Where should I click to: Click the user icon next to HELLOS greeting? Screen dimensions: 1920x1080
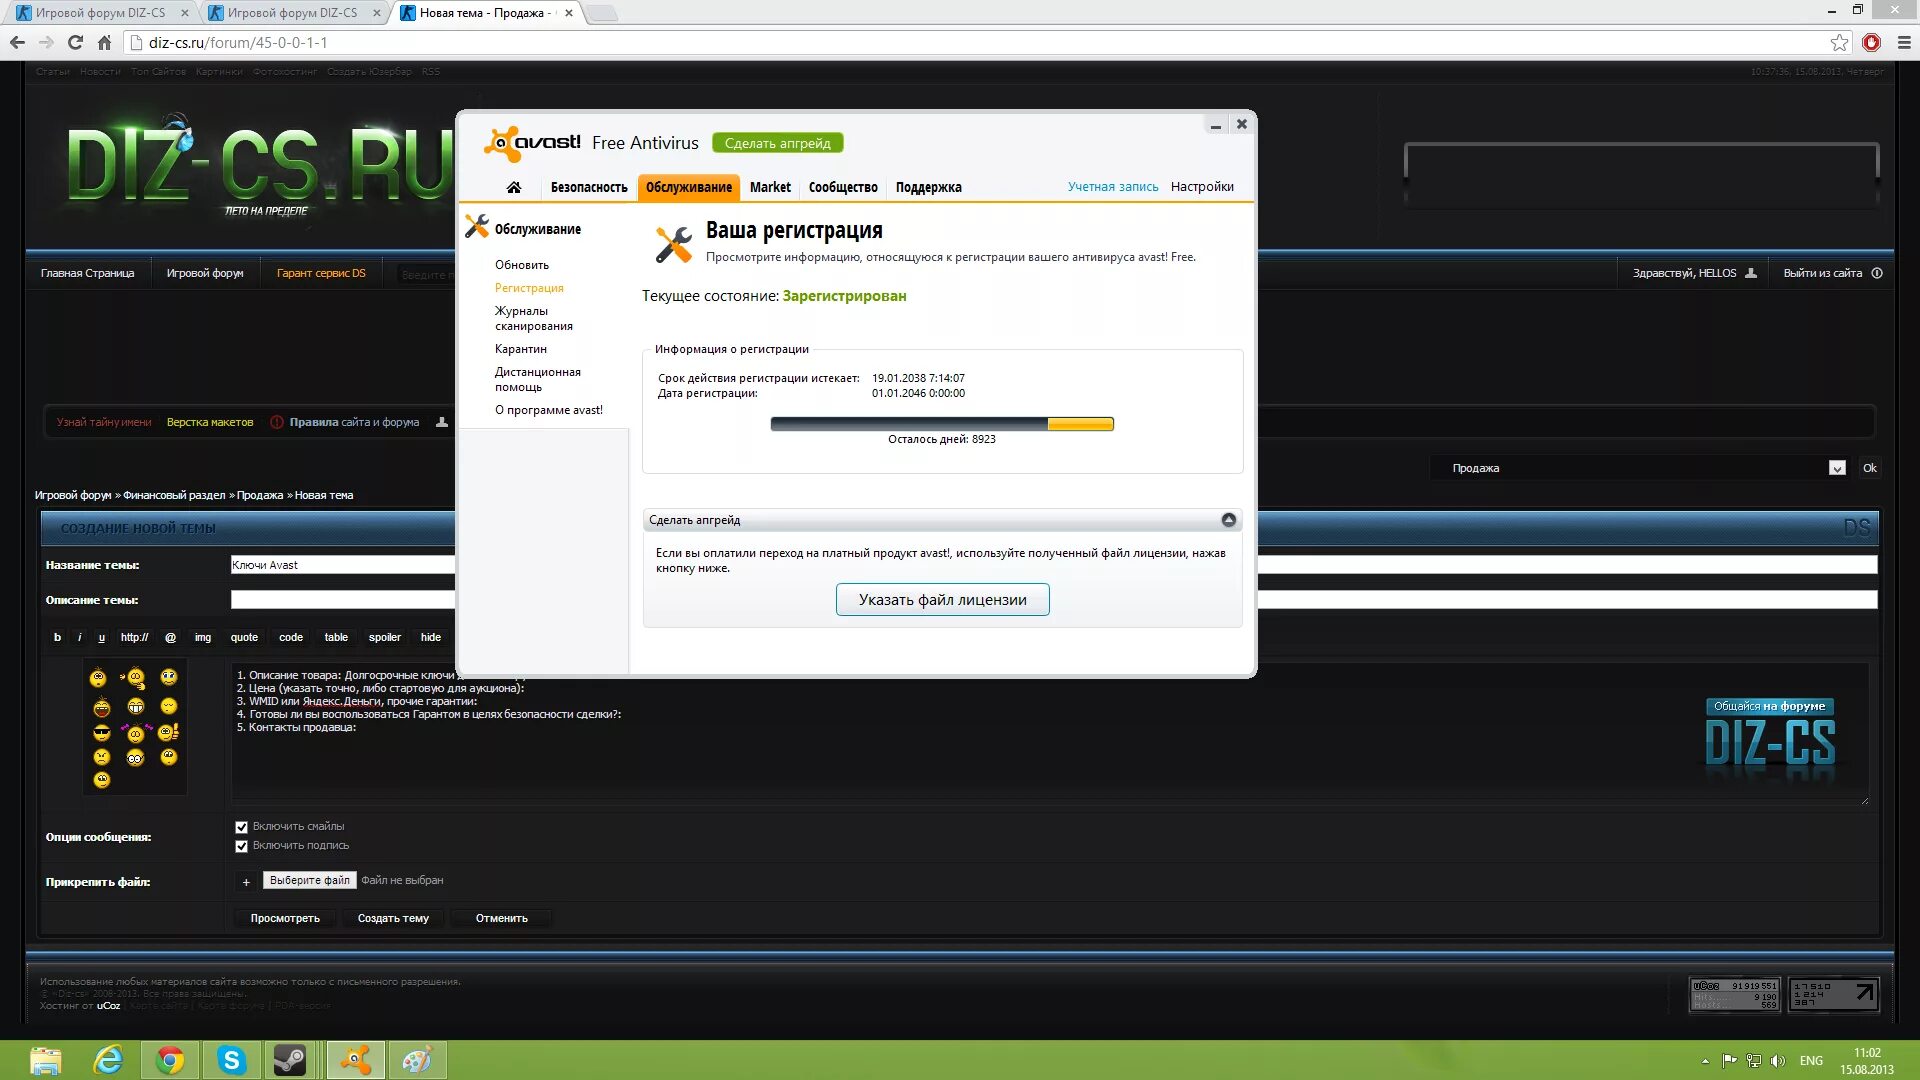click(1751, 273)
